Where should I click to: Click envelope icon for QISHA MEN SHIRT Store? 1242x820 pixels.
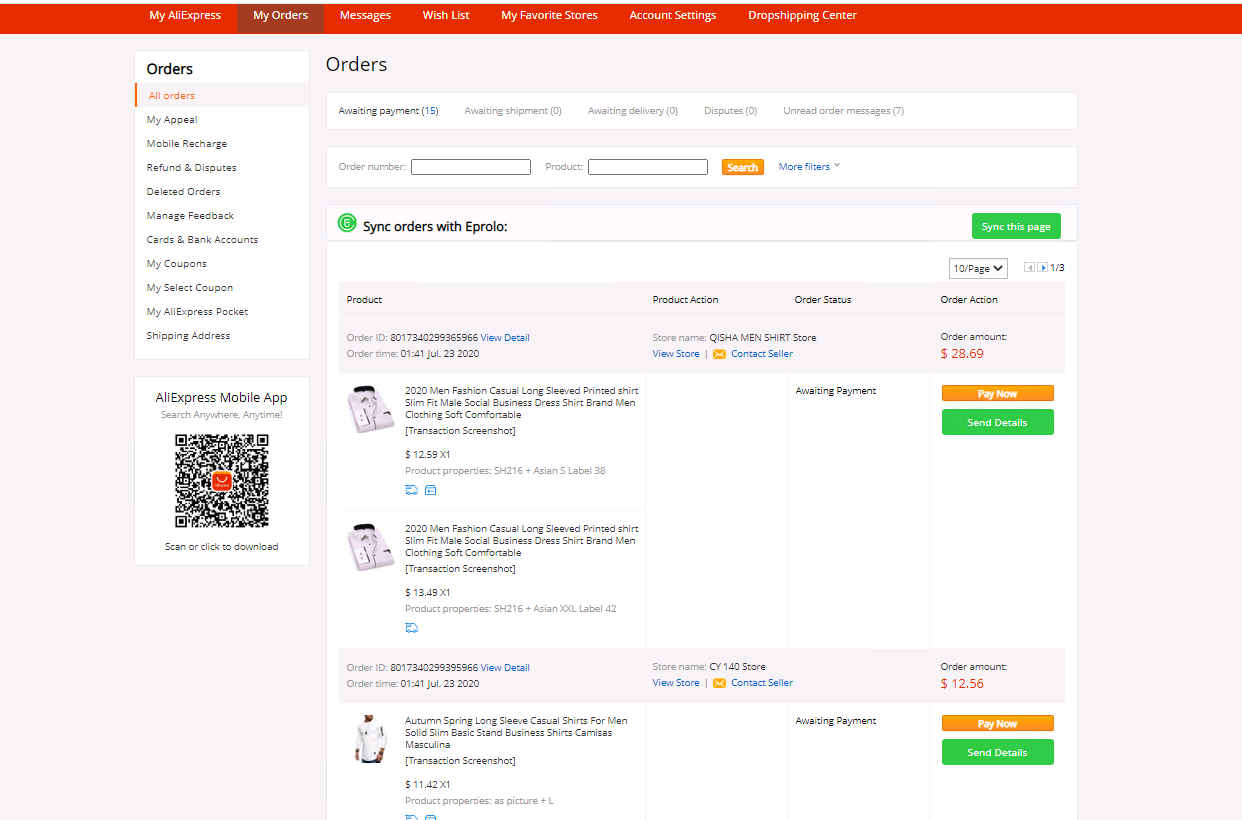pyautogui.click(x=719, y=354)
